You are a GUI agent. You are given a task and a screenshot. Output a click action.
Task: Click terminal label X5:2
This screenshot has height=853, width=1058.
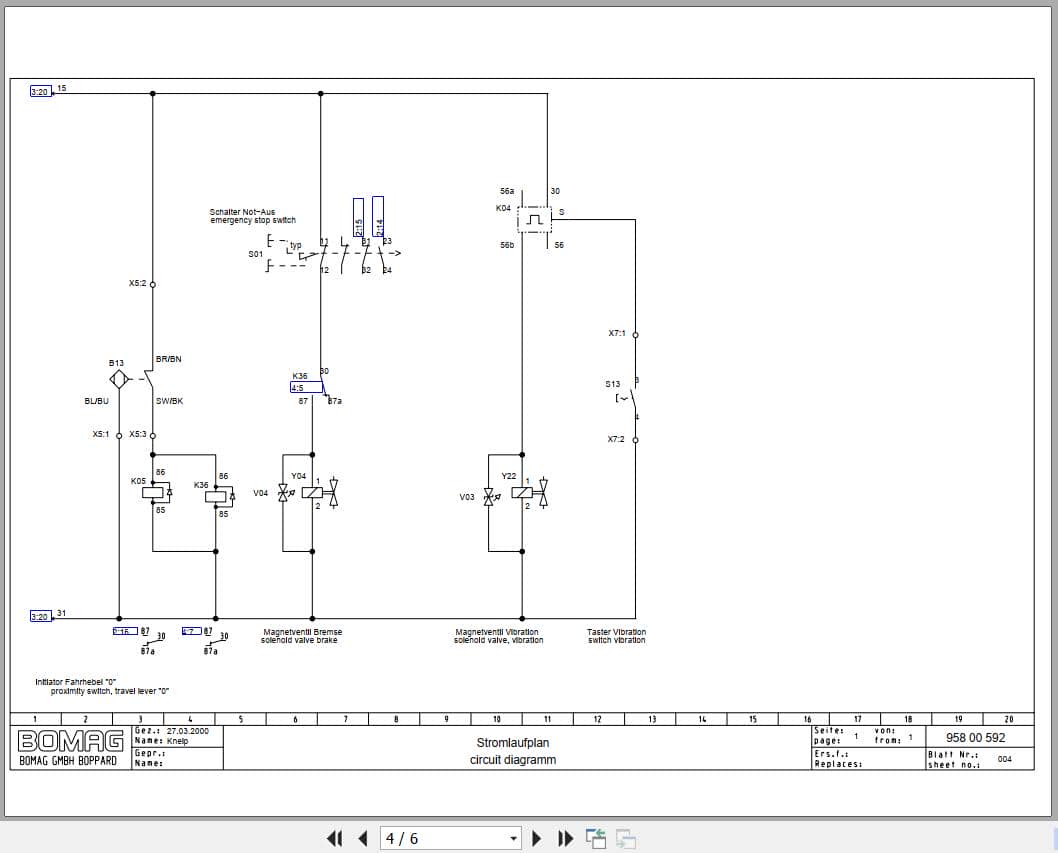(138, 283)
